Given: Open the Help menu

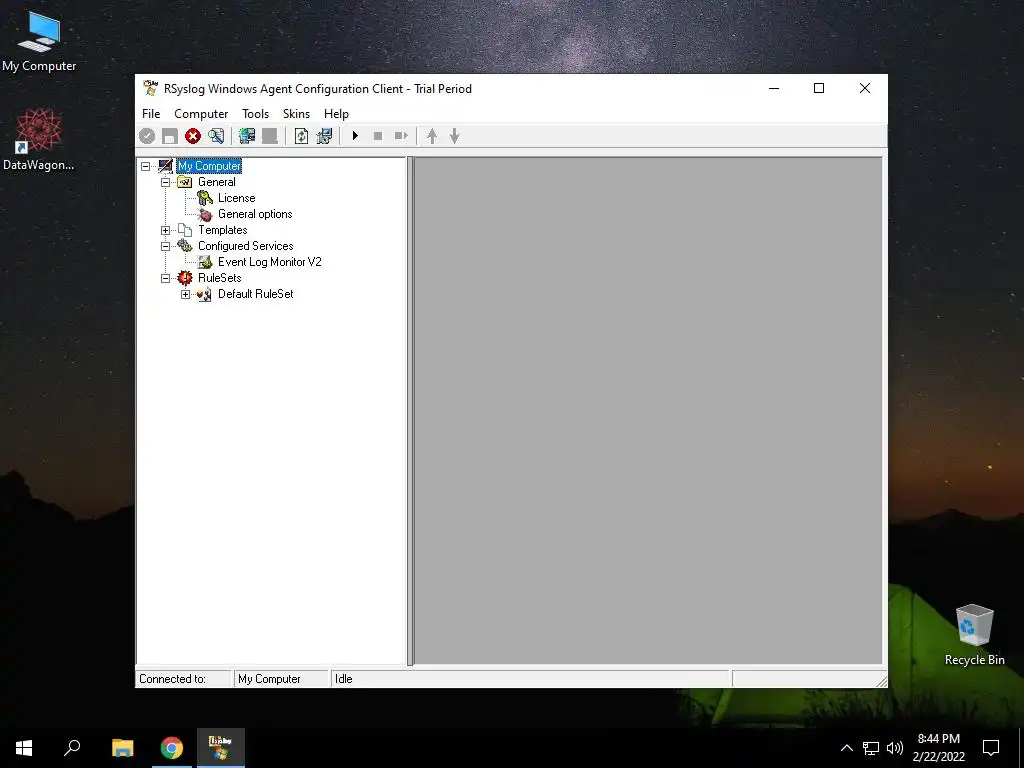Looking at the screenshot, I should 336,114.
